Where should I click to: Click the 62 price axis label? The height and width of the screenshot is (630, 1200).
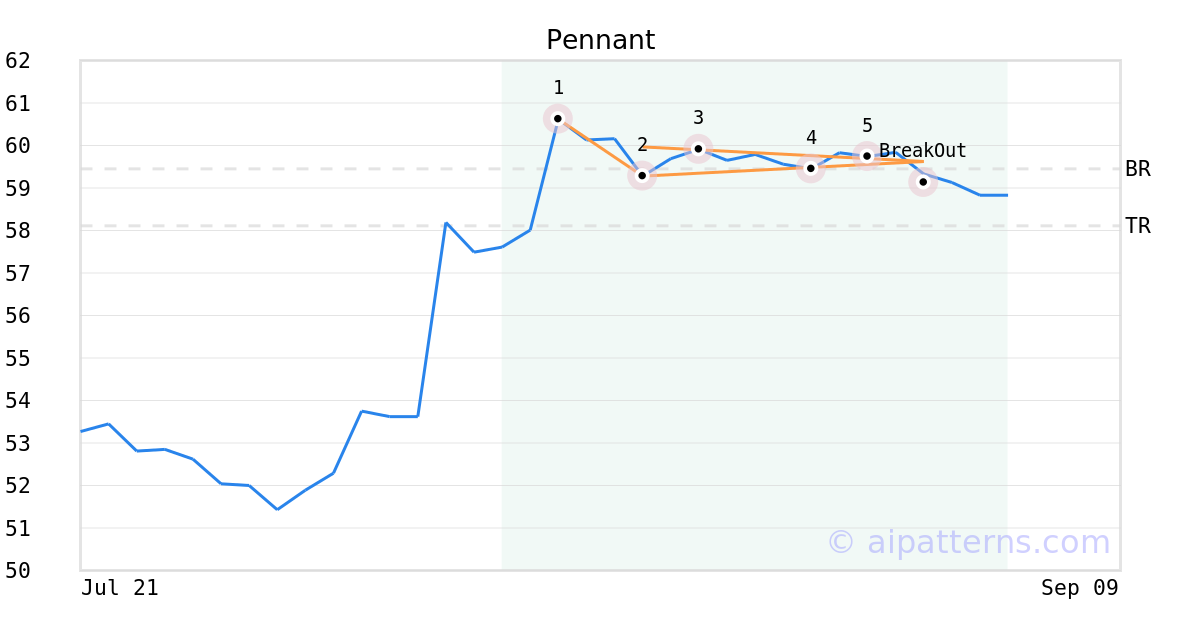click(x=18, y=61)
